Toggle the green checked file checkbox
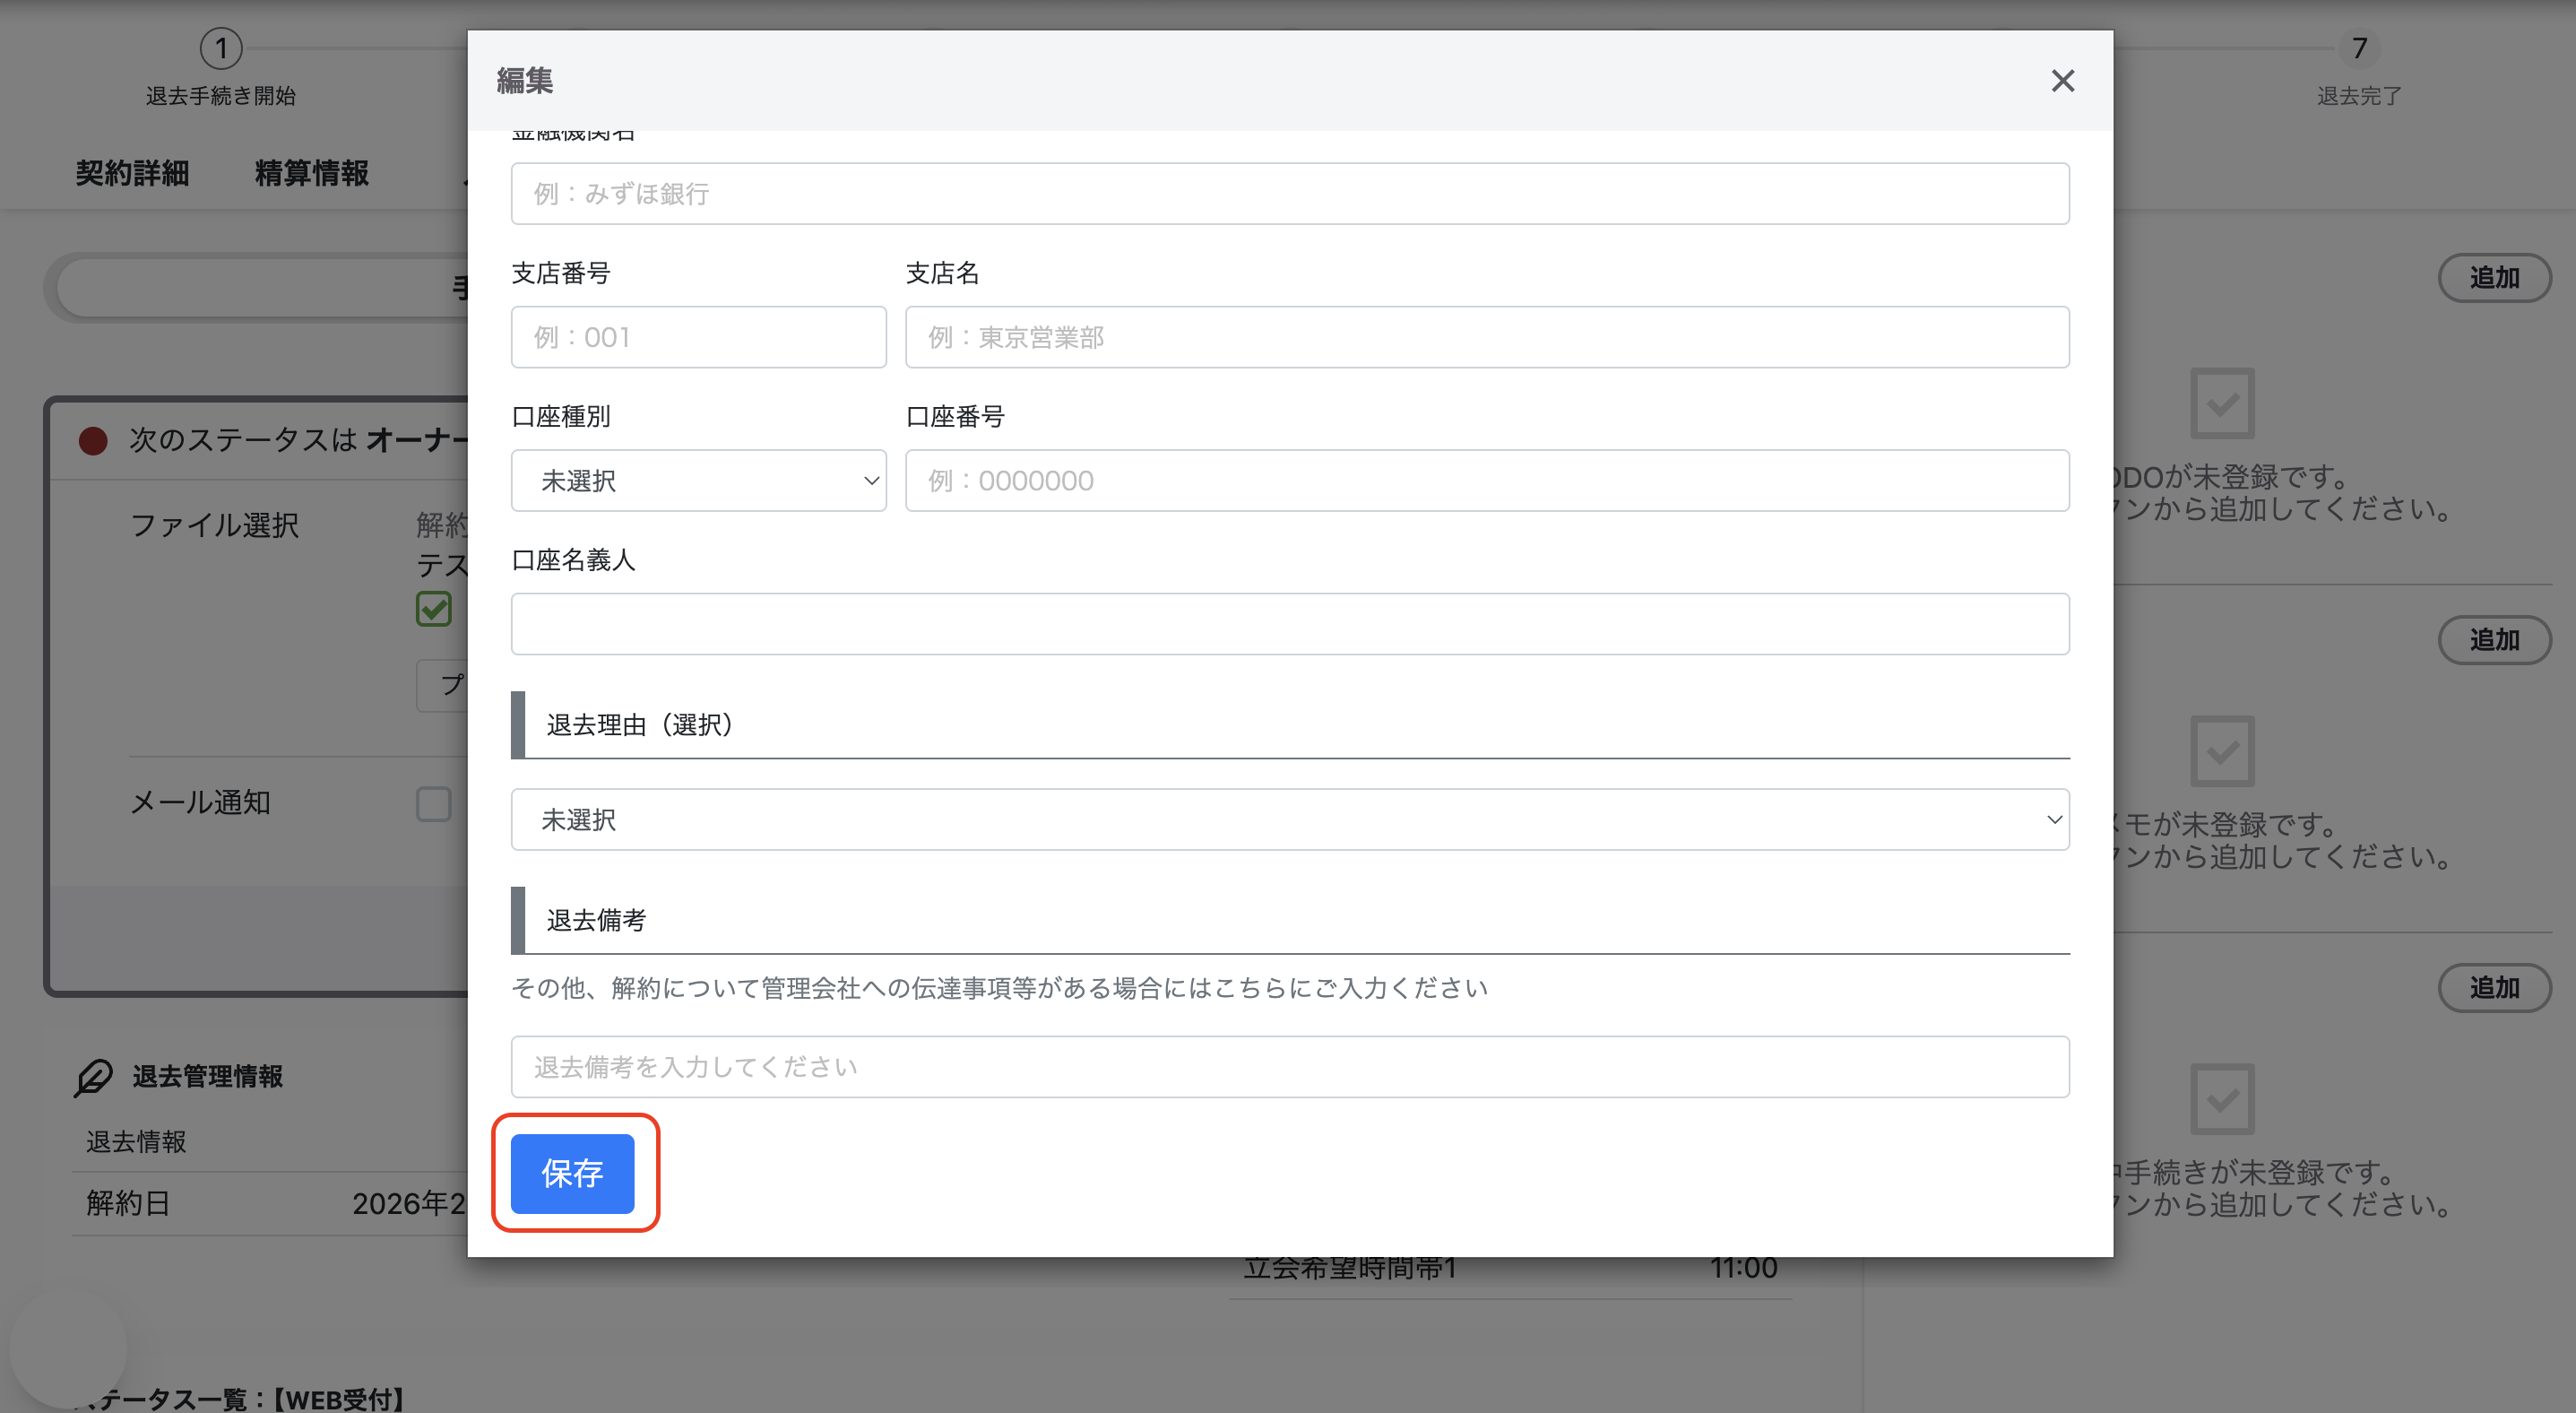 tap(434, 609)
